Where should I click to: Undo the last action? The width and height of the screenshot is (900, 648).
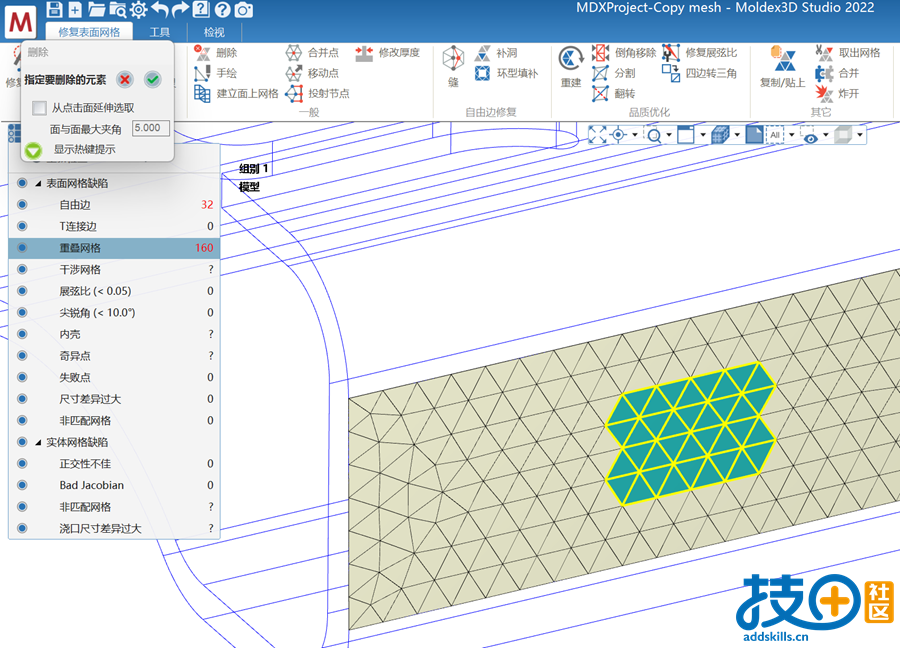160,9
